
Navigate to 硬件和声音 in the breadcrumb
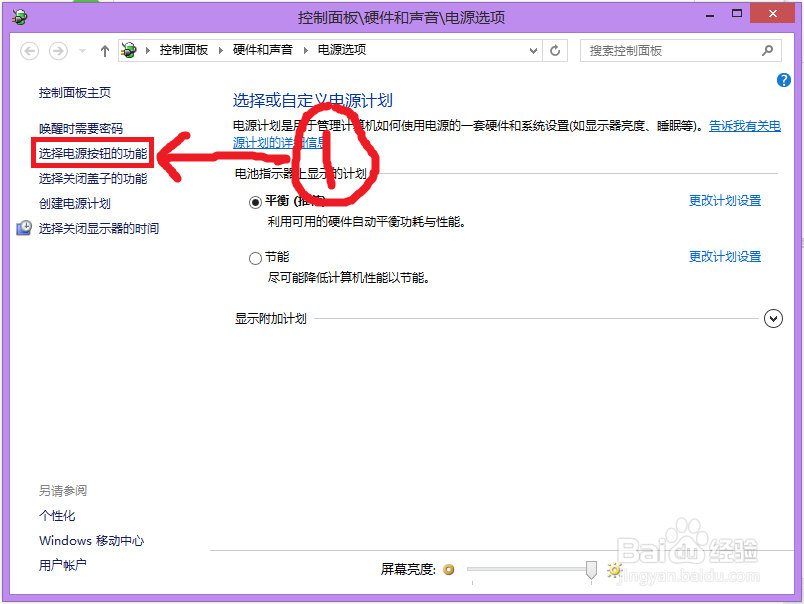262,50
